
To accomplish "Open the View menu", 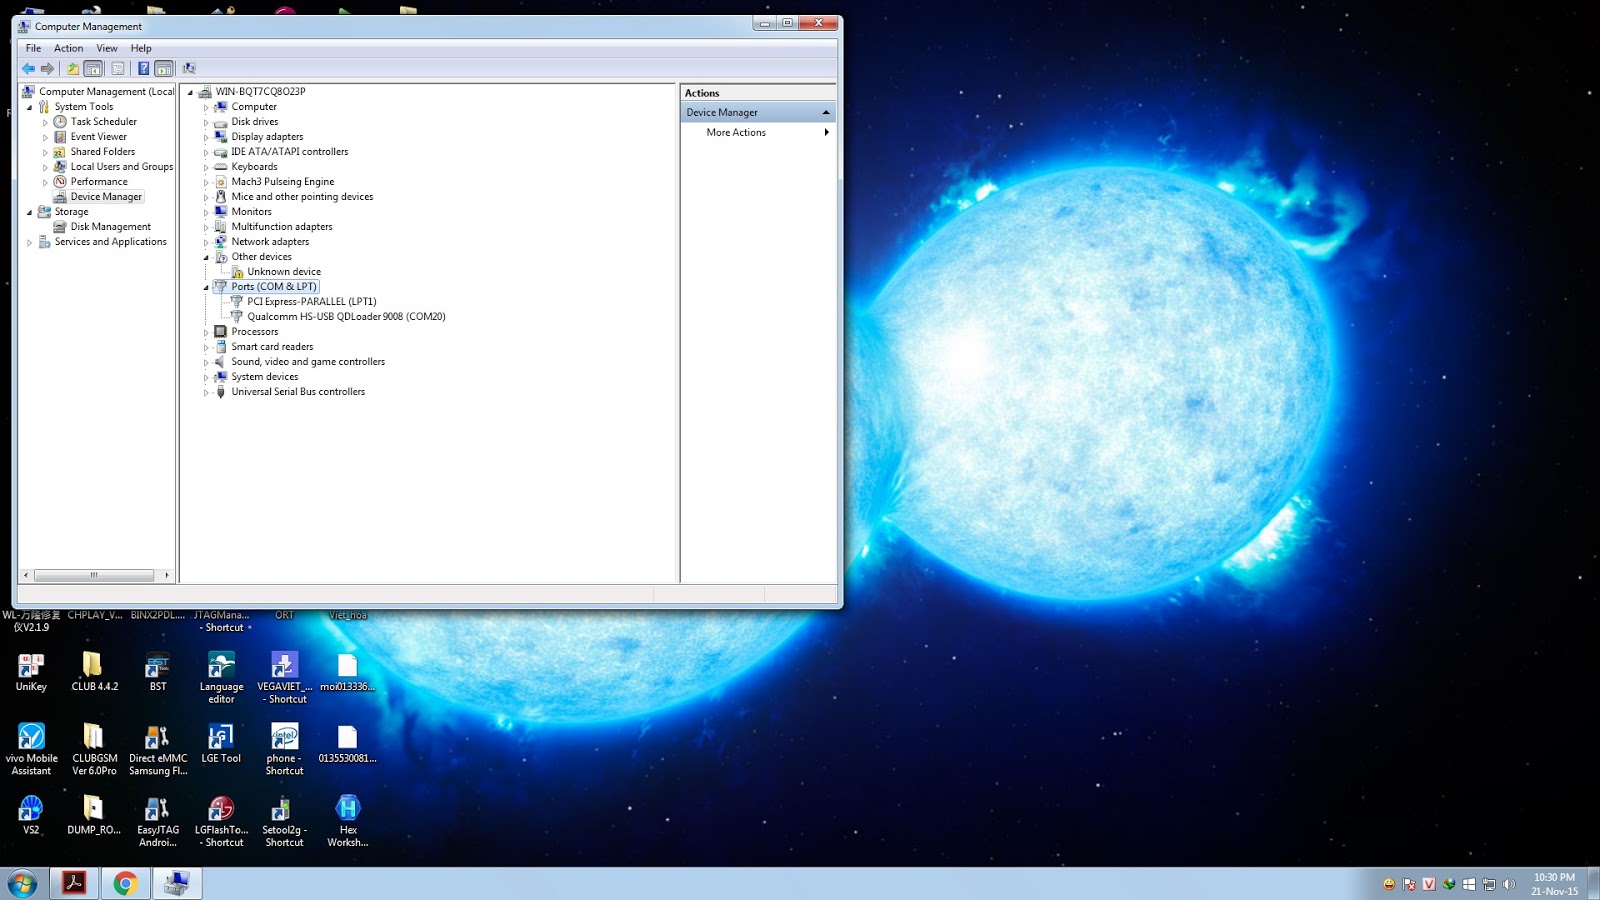I will click(x=107, y=48).
